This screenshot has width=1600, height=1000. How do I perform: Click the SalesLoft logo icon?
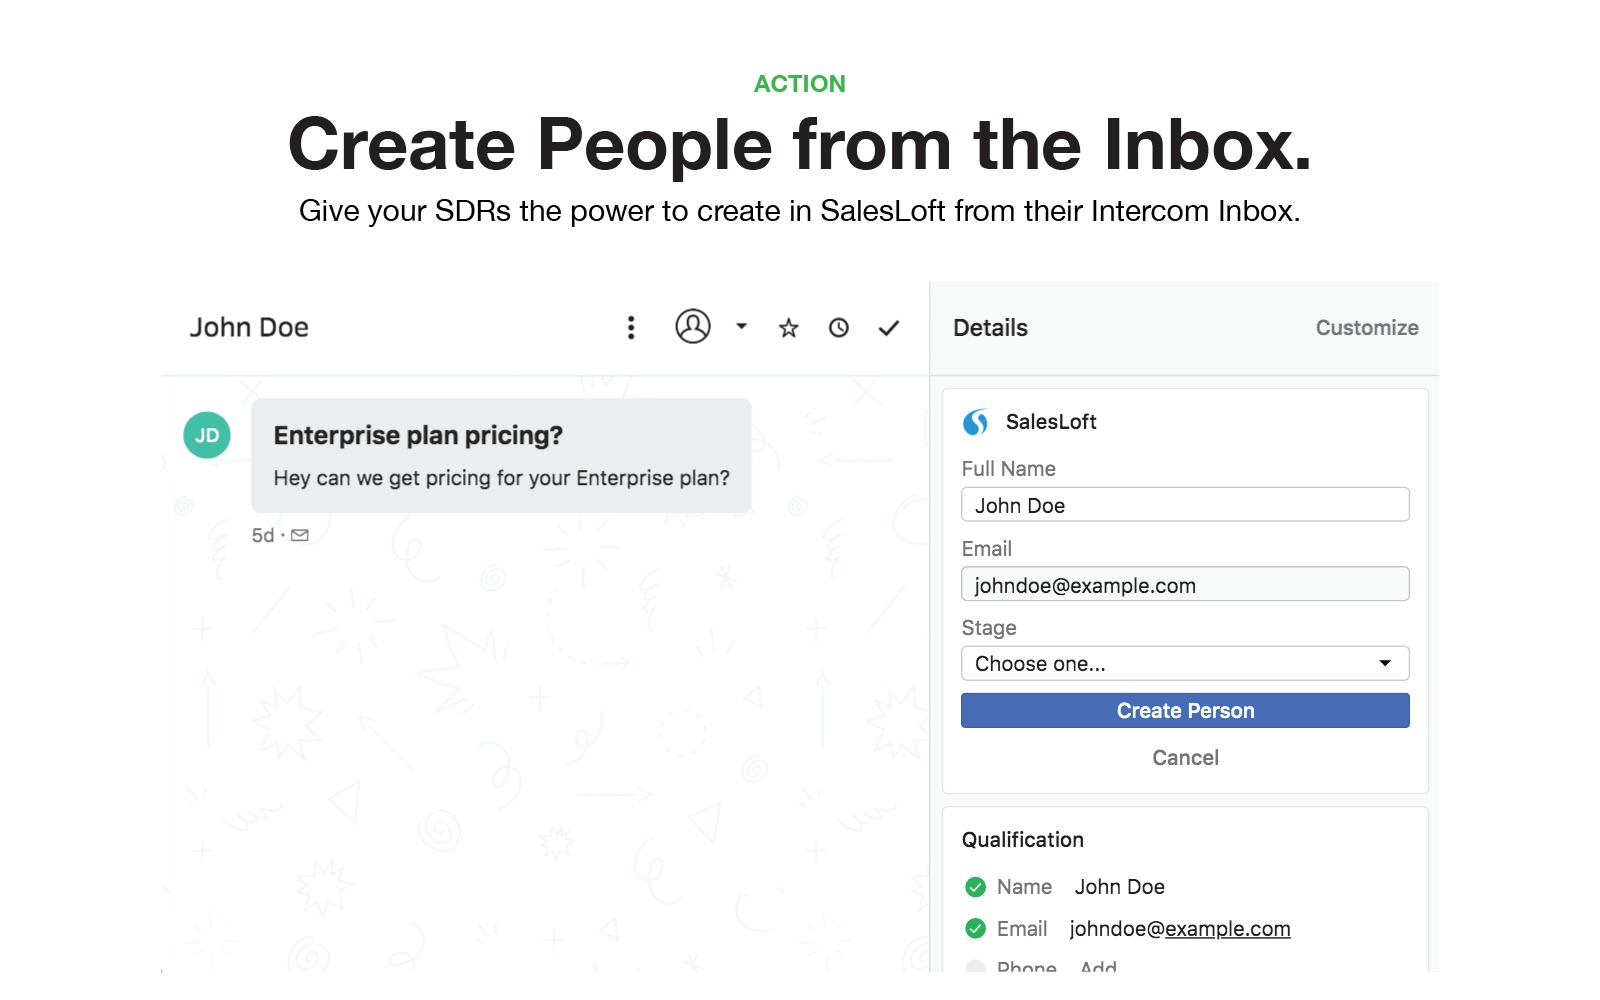[x=975, y=422]
